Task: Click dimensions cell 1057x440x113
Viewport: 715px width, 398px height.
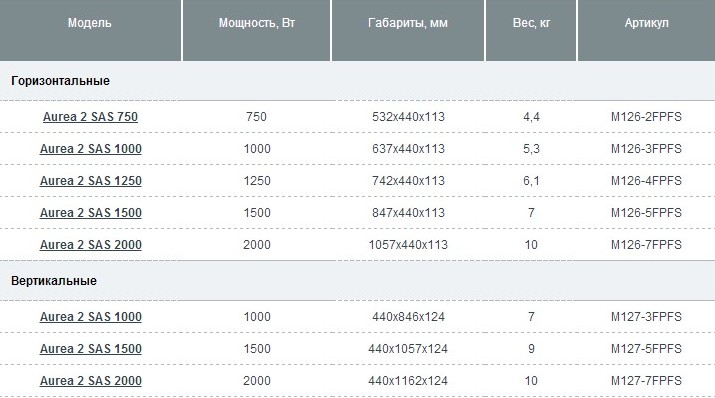Action: tap(408, 244)
